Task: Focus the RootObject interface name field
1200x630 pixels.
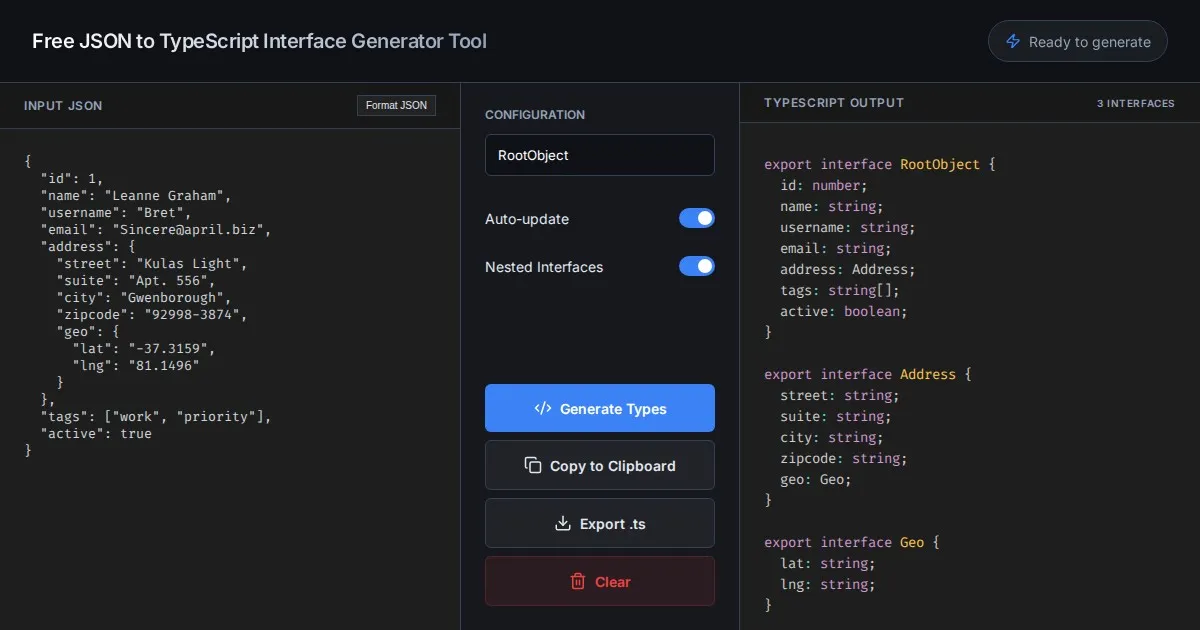Action: pos(600,155)
